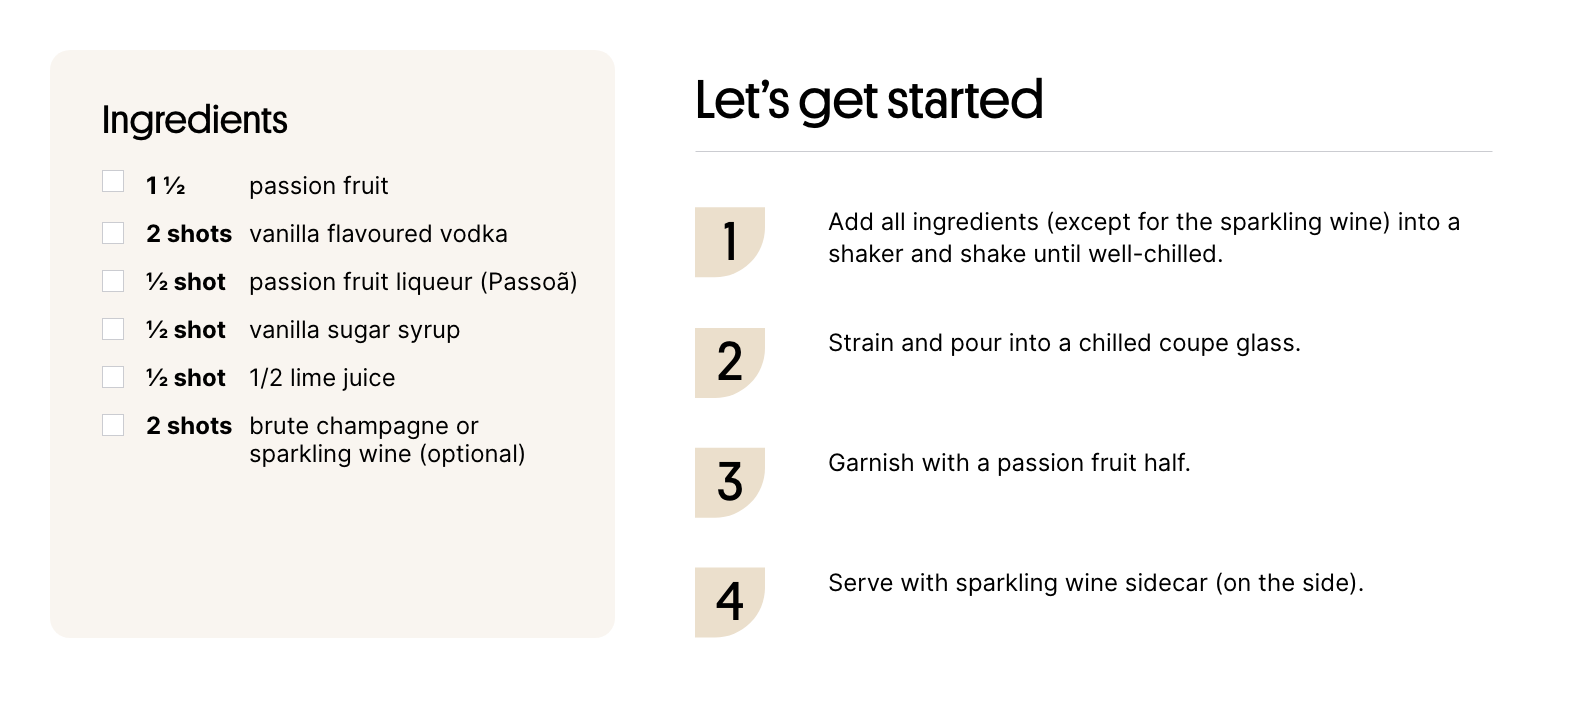
Task: Tick the vanilla flavoured vodka checkbox
Action: point(113,233)
